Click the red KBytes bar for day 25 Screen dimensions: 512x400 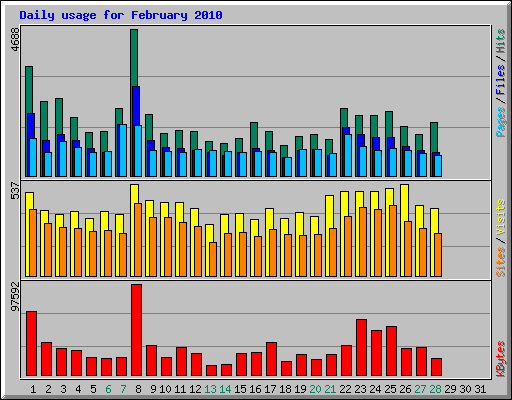(391, 351)
